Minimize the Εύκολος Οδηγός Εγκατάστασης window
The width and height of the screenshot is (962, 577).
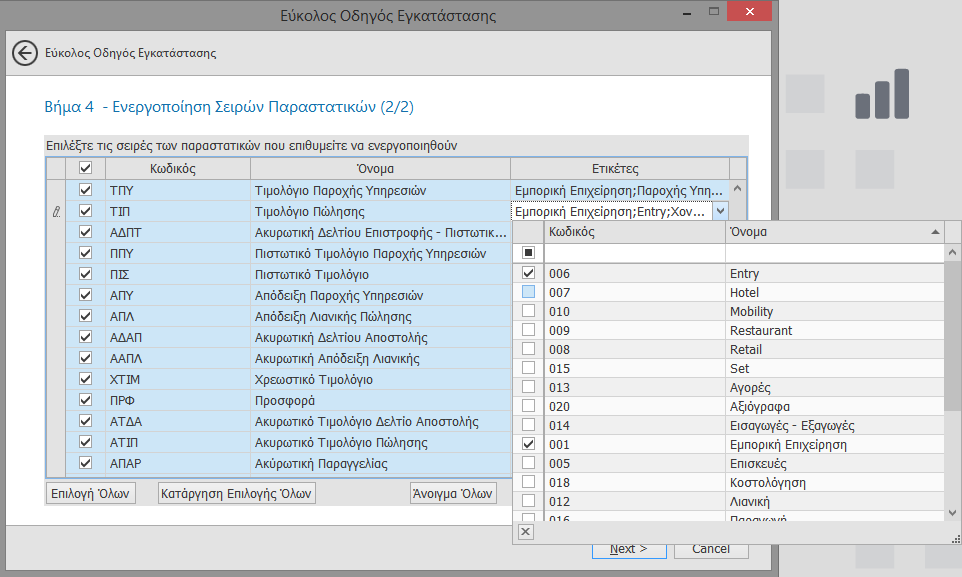687,12
